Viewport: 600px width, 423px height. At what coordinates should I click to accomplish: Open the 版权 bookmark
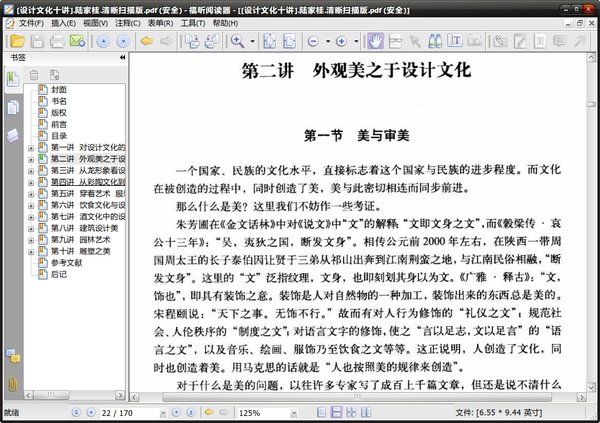(x=59, y=113)
